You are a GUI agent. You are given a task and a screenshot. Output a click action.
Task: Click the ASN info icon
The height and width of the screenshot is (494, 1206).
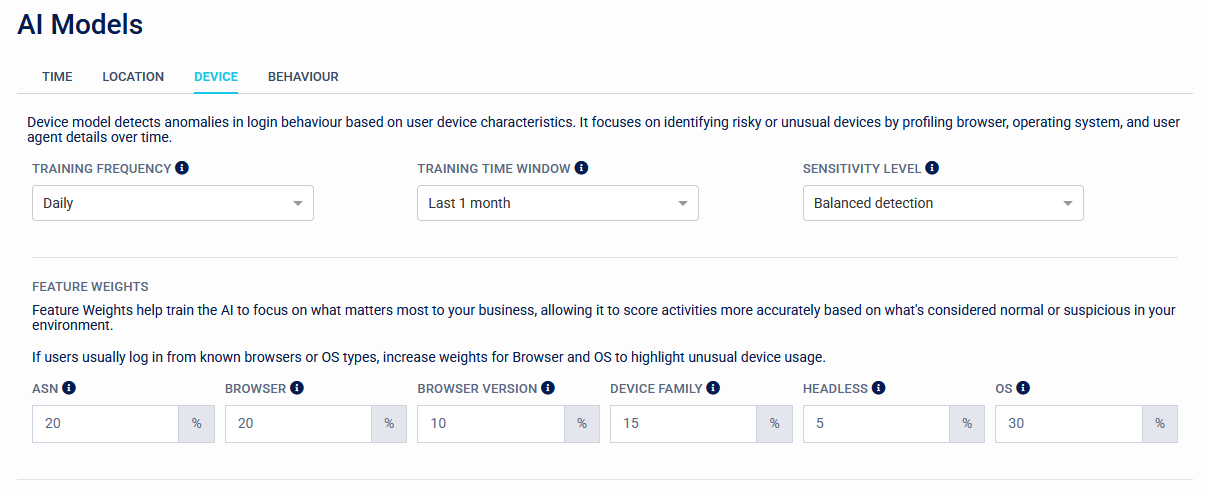[69, 388]
